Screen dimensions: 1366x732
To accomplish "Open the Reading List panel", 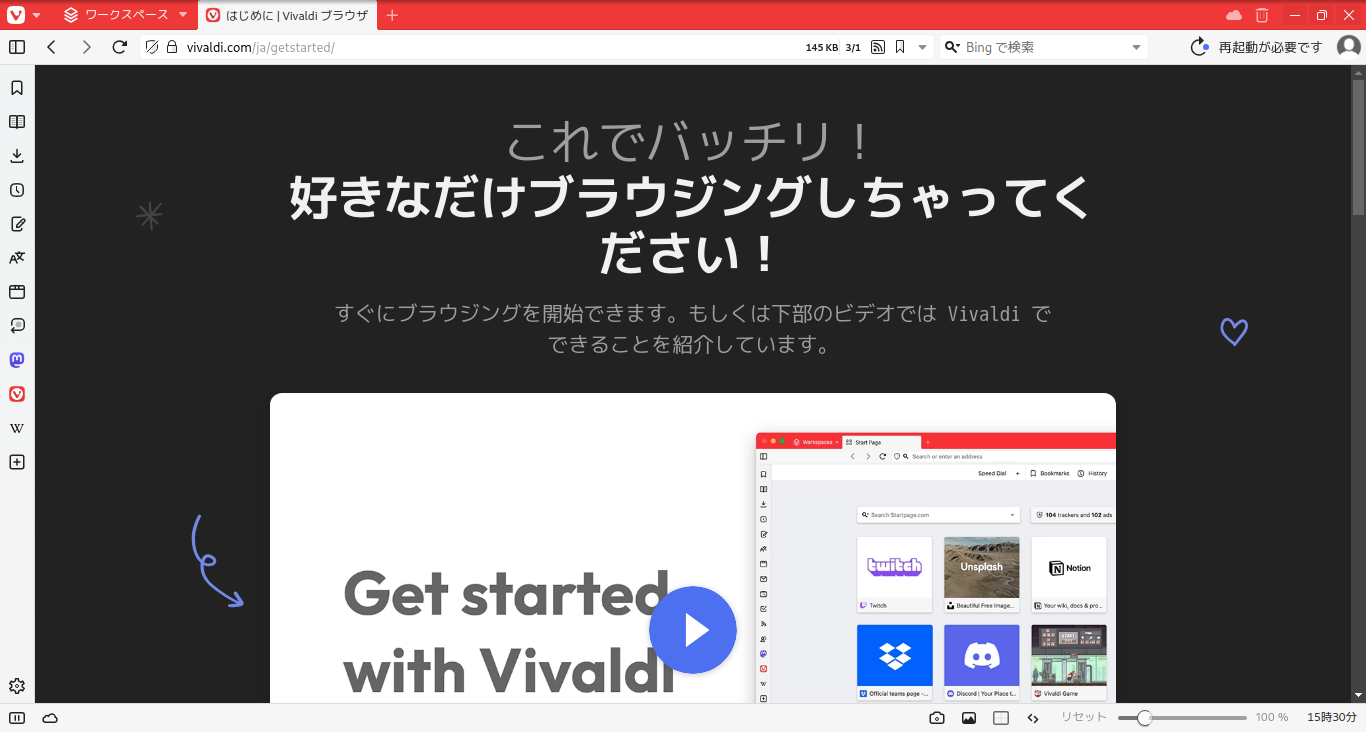I will pos(17,122).
